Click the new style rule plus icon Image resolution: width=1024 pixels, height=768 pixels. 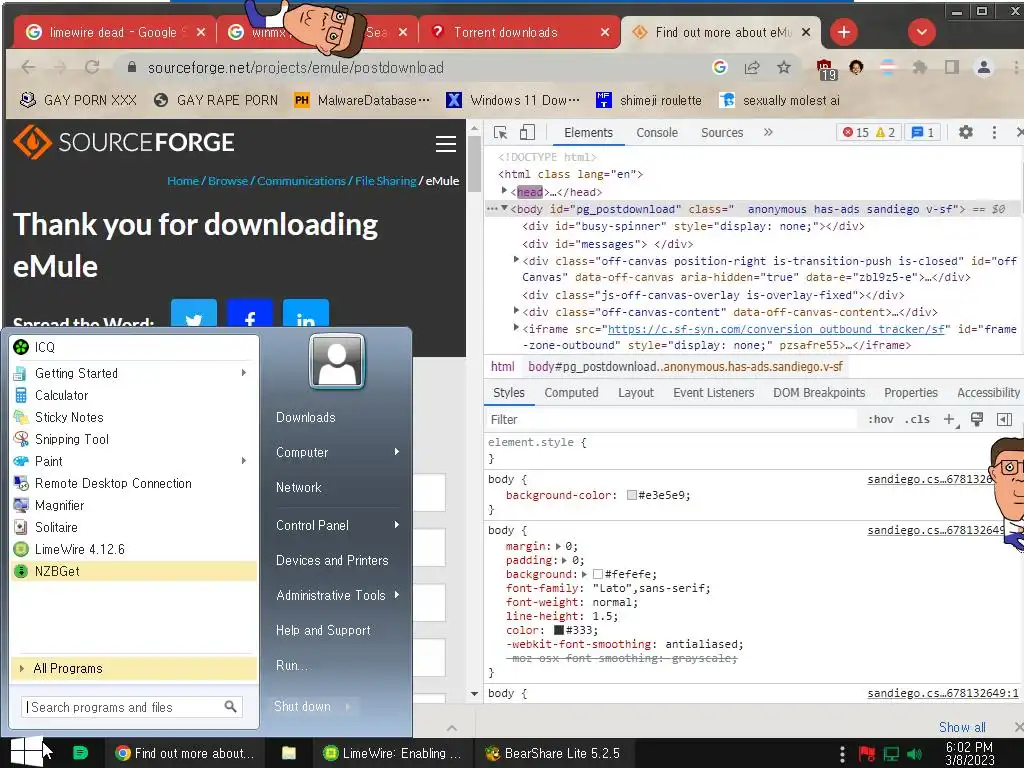pyautogui.click(x=950, y=419)
